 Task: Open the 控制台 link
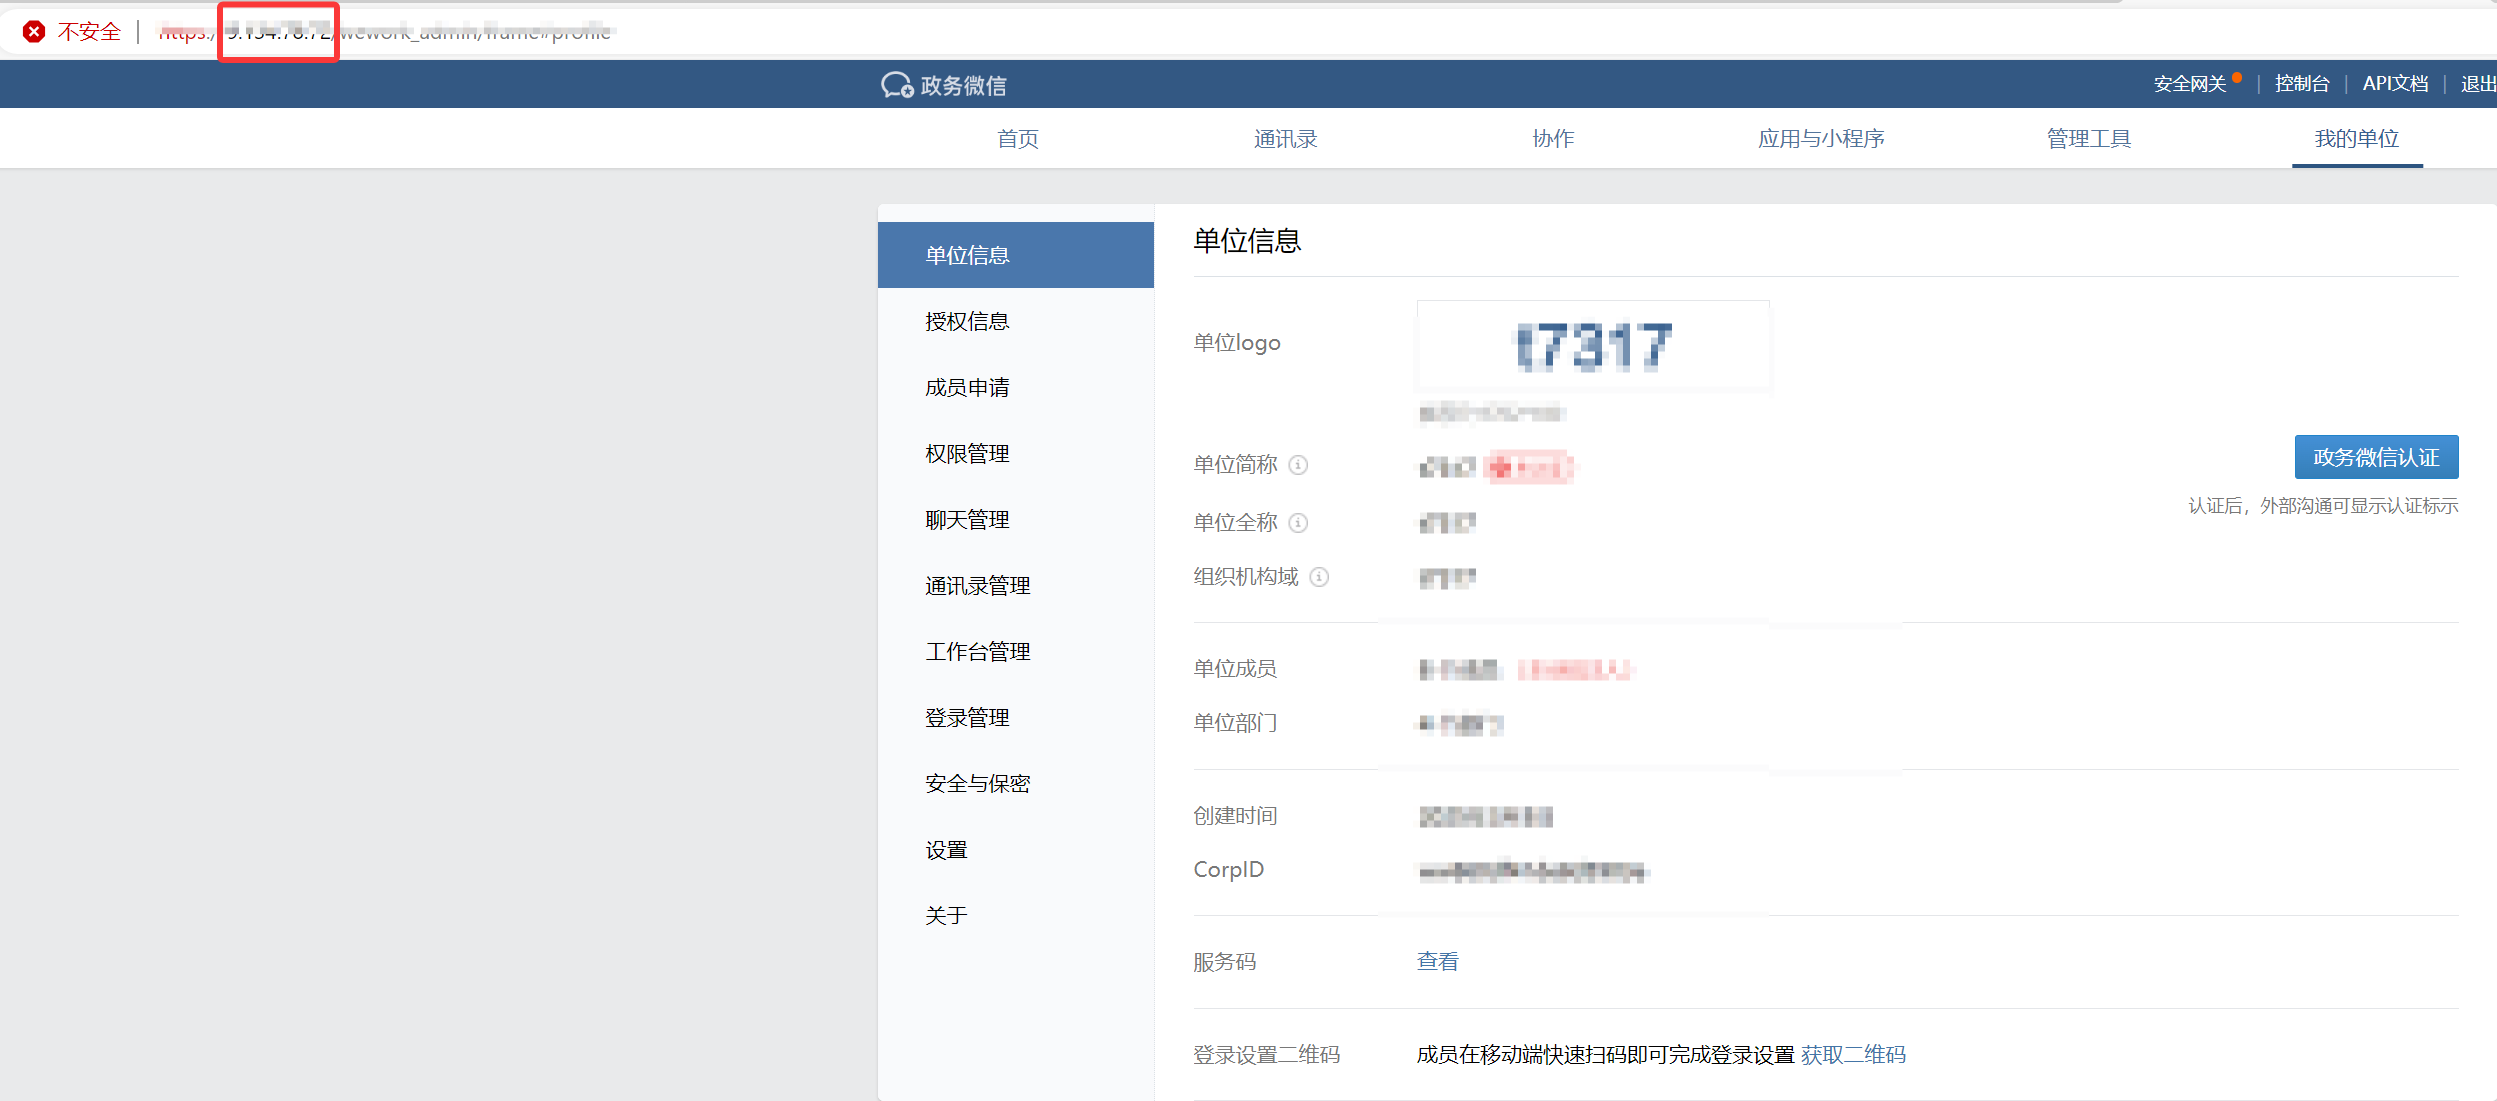[2302, 84]
